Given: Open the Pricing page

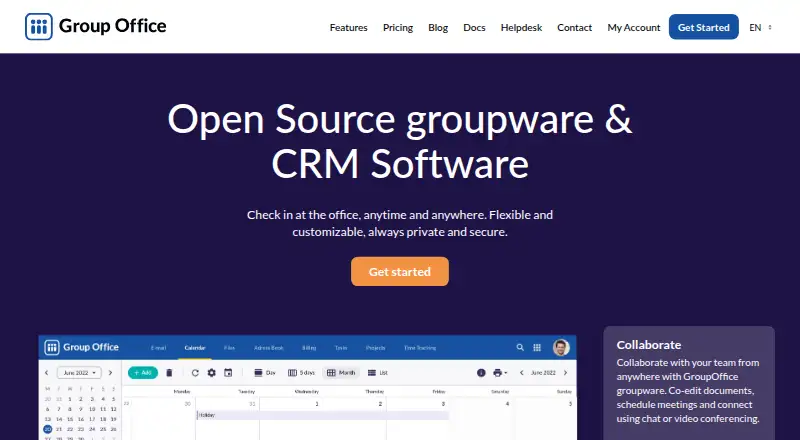Looking at the screenshot, I should pyautogui.click(x=398, y=28).
